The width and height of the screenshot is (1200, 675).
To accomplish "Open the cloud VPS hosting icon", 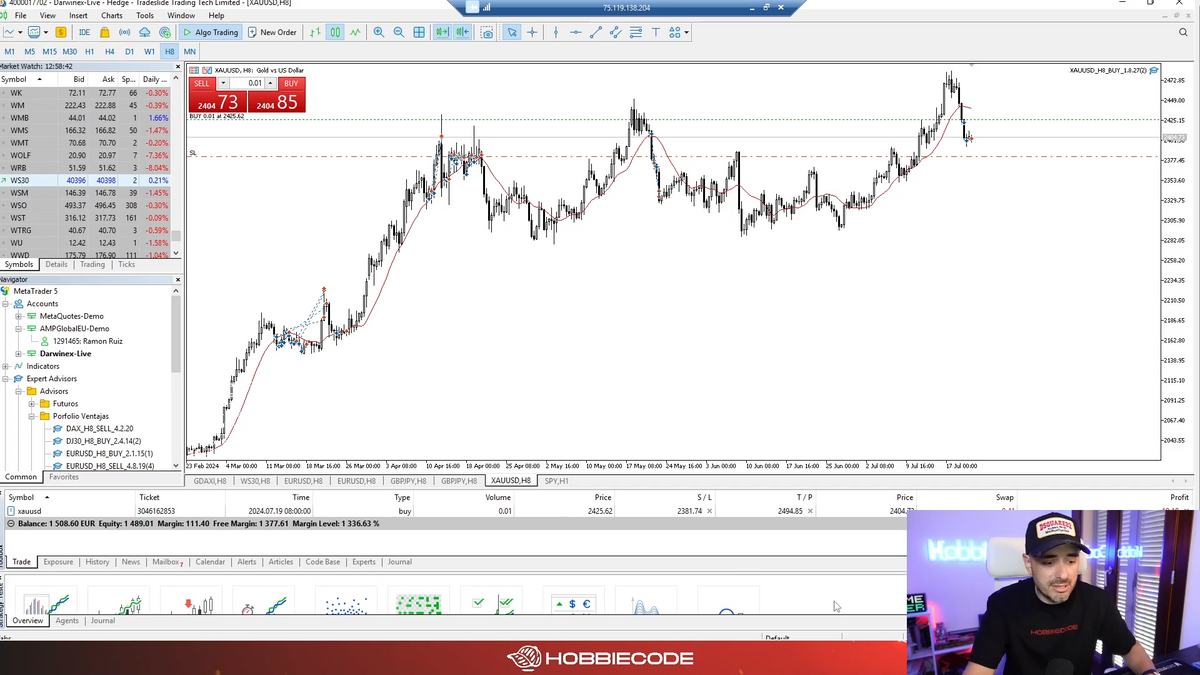I will [145, 32].
